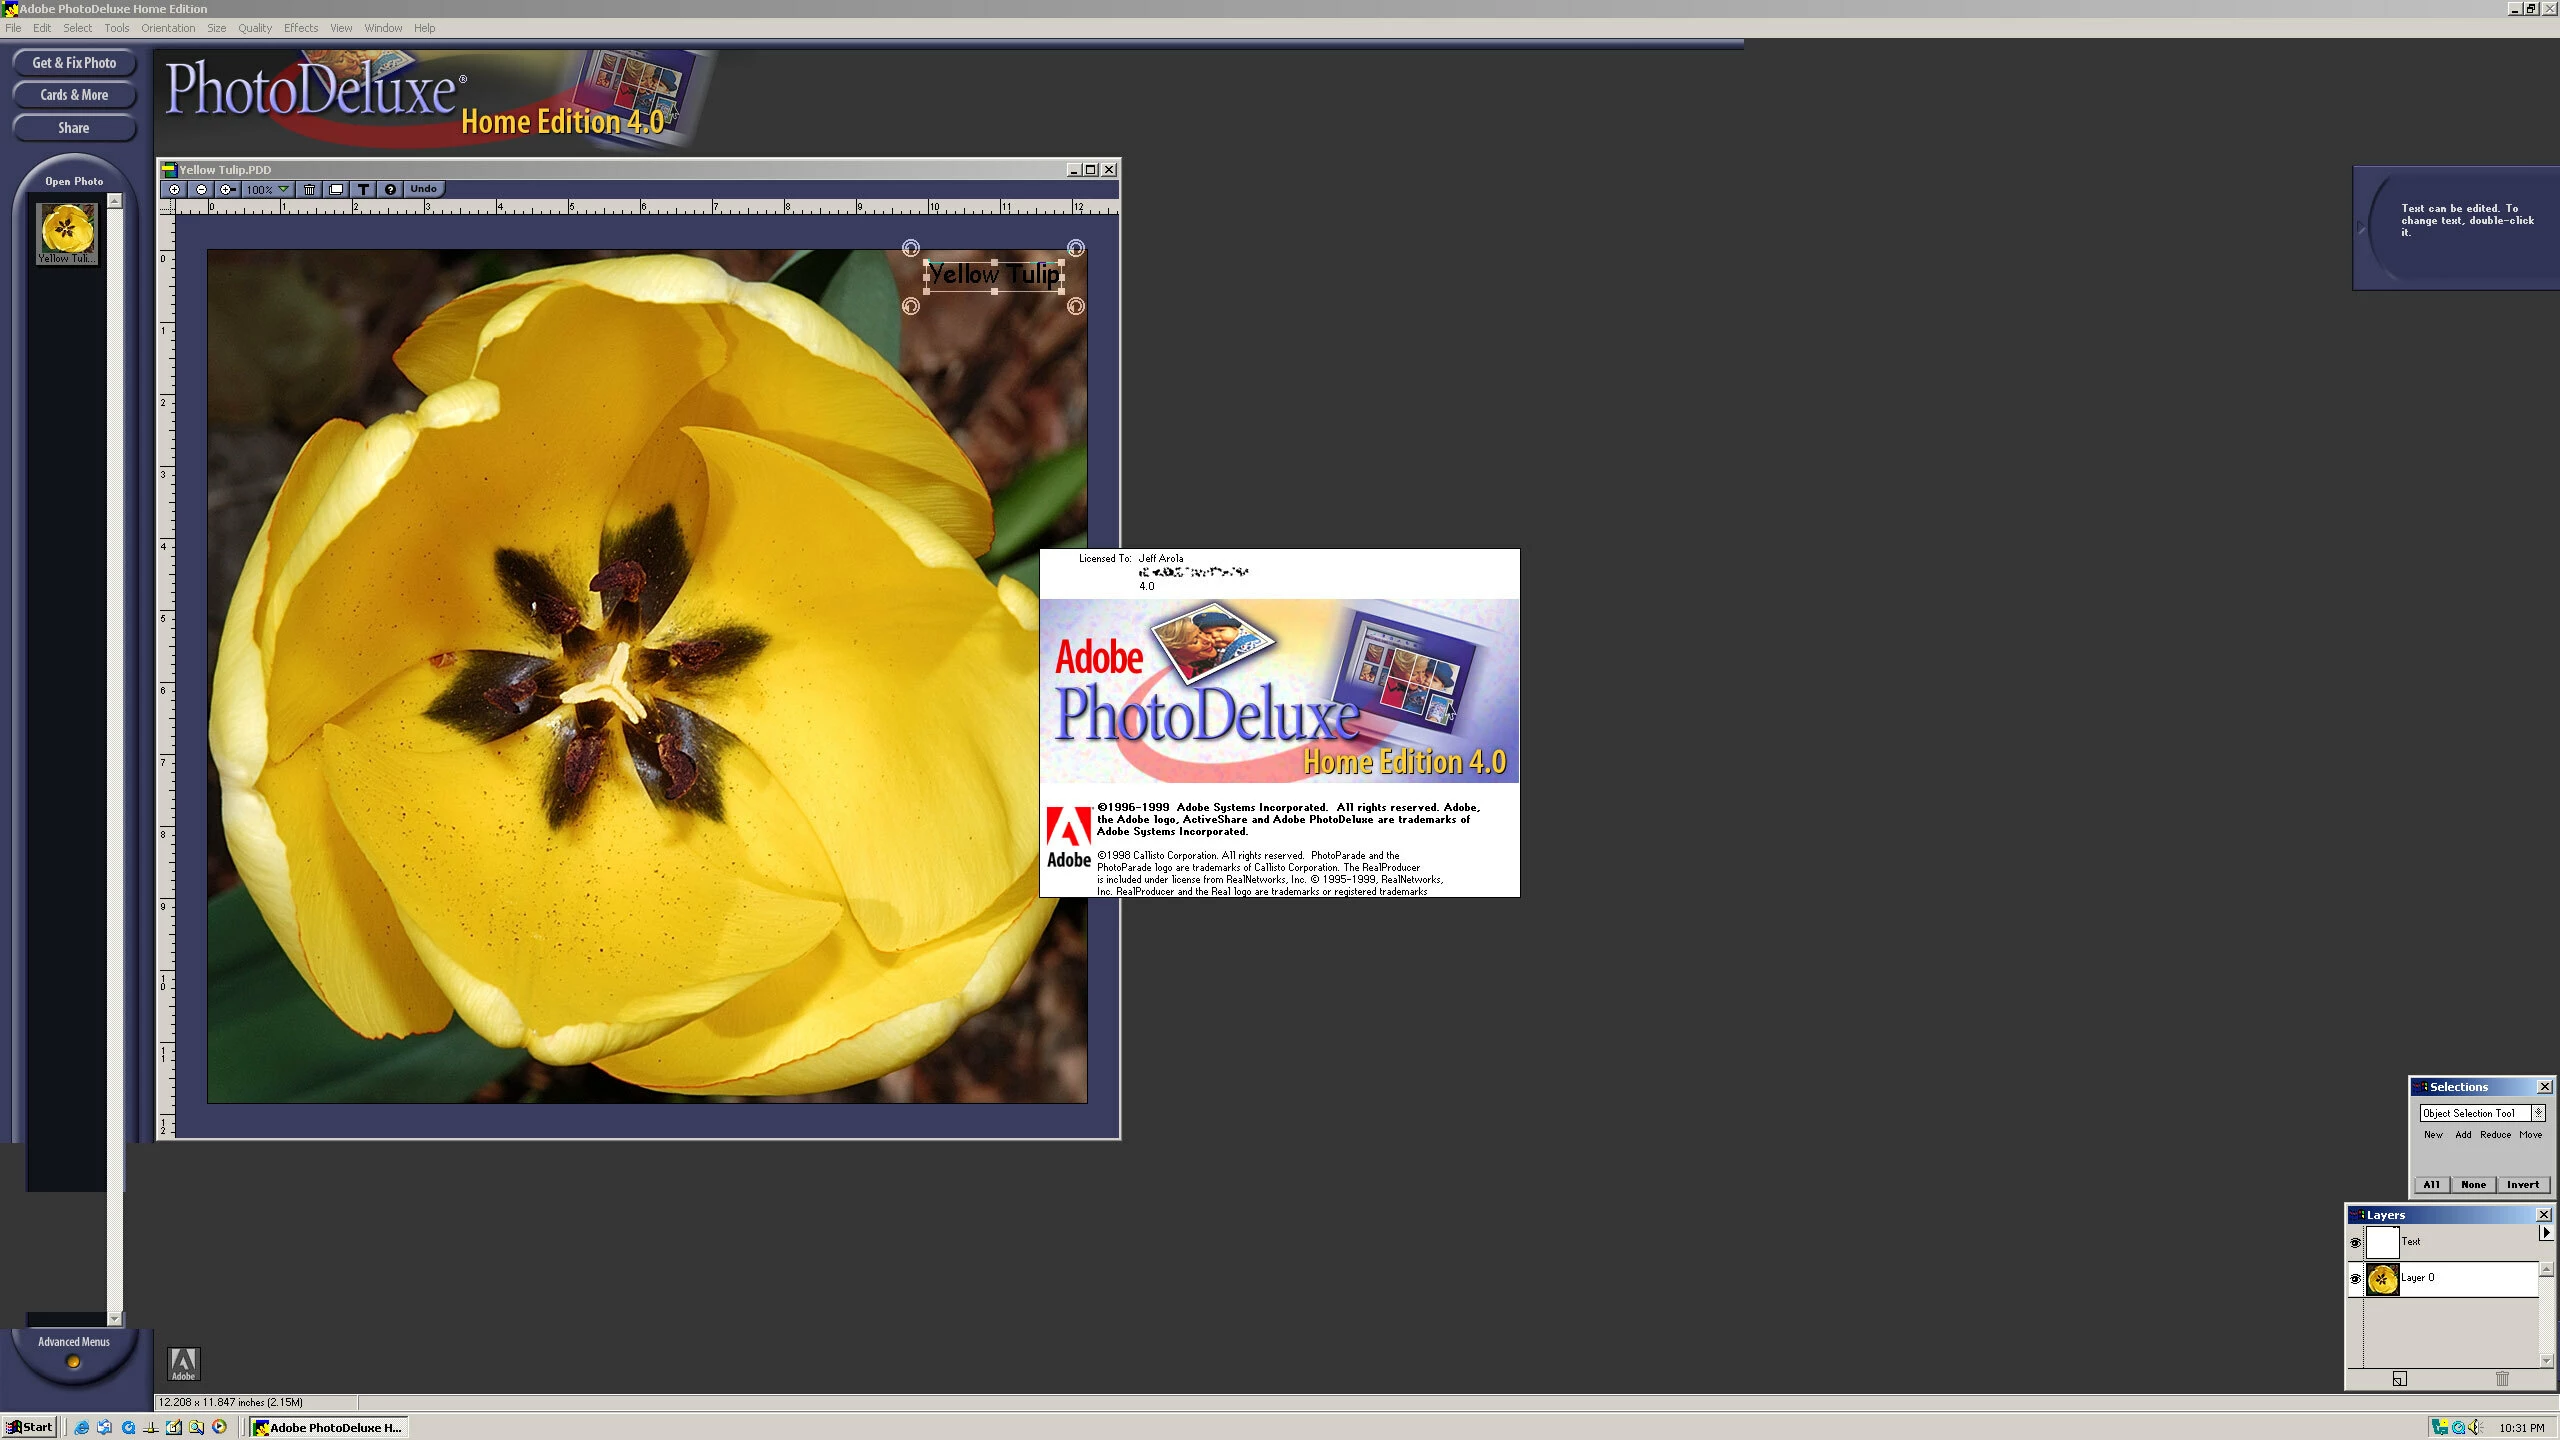
Task: Click the top-left rotate handle of text box
Action: pyautogui.click(x=910, y=248)
